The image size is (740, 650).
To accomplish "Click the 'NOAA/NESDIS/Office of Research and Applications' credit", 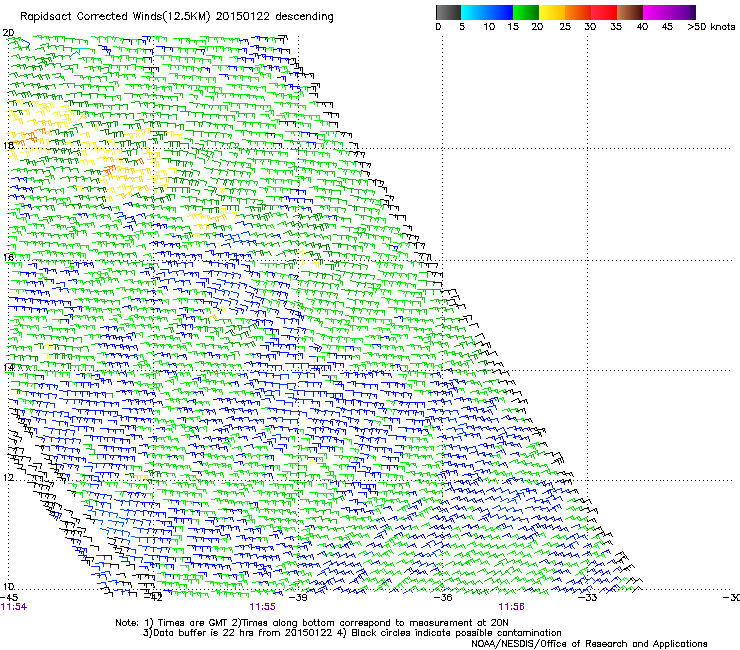I will click(589, 644).
